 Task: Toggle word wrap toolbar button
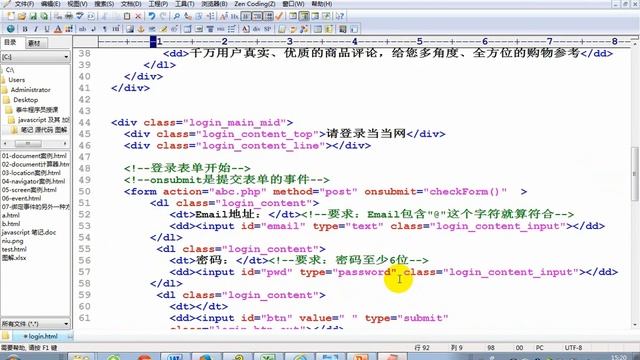tap(246, 16)
